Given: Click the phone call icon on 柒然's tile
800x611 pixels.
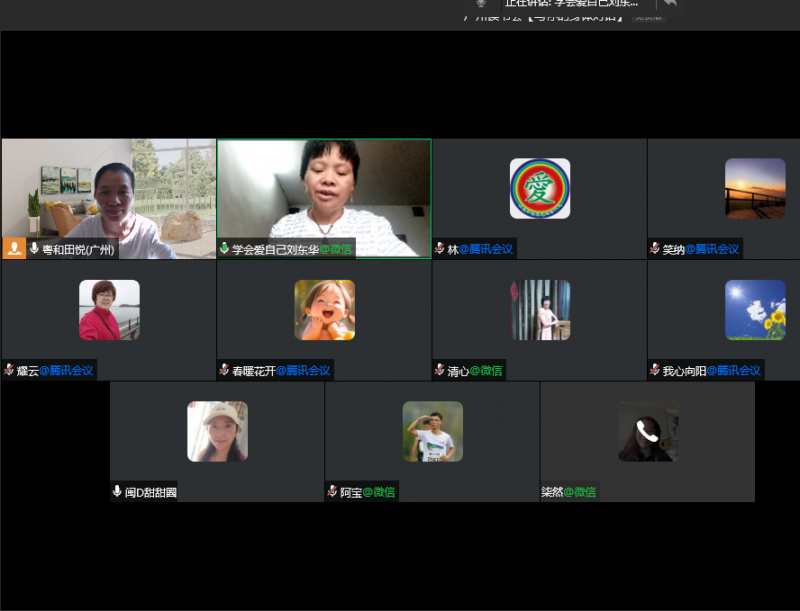Looking at the screenshot, I should pos(647,432).
